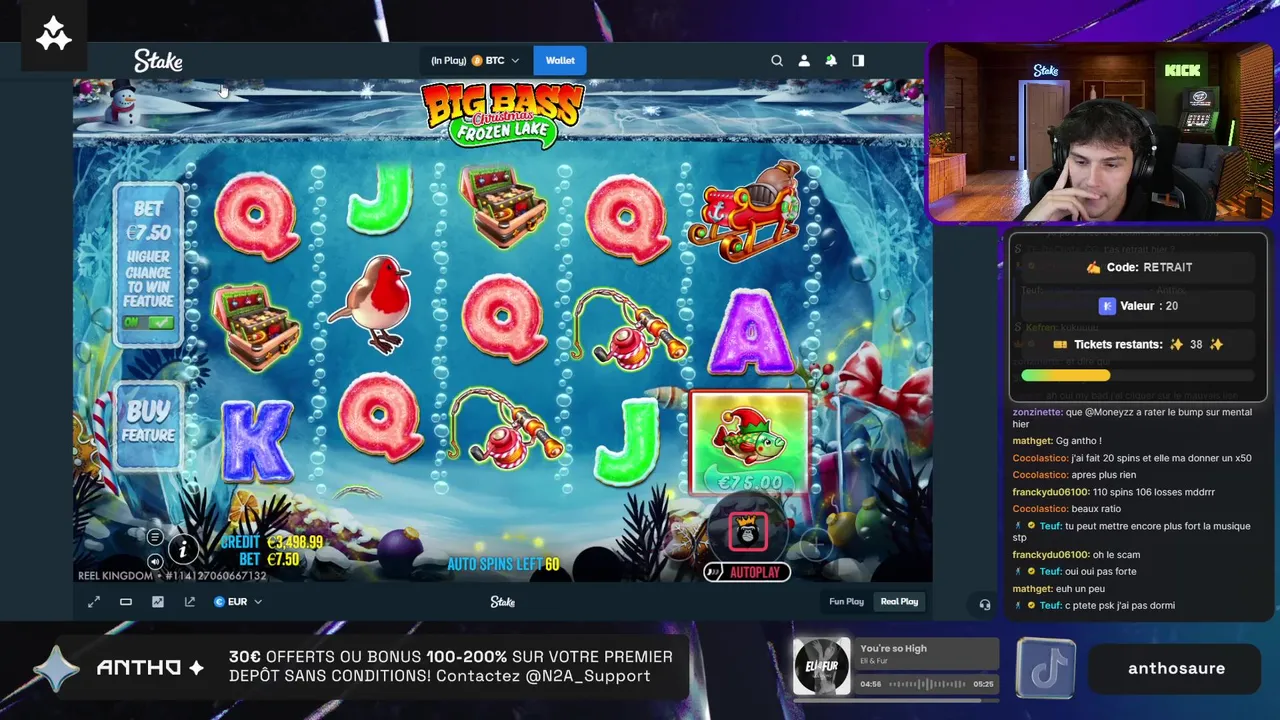Open the search magnifier icon
The image size is (1280, 720).
[x=777, y=61]
